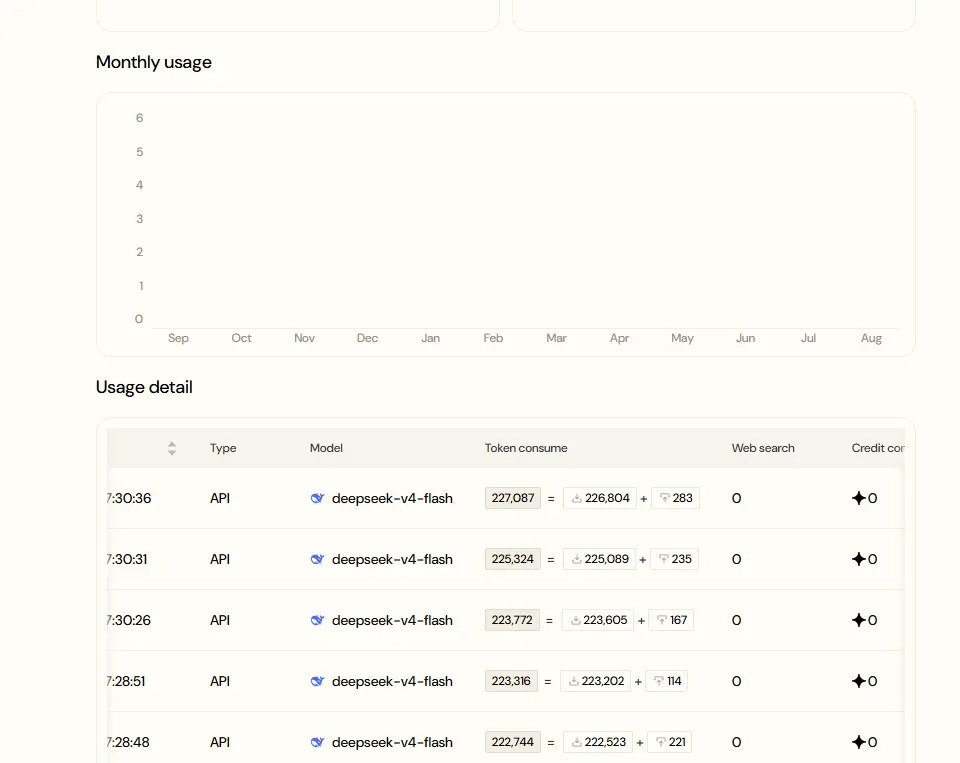Click the Model column header

tap(326, 448)
